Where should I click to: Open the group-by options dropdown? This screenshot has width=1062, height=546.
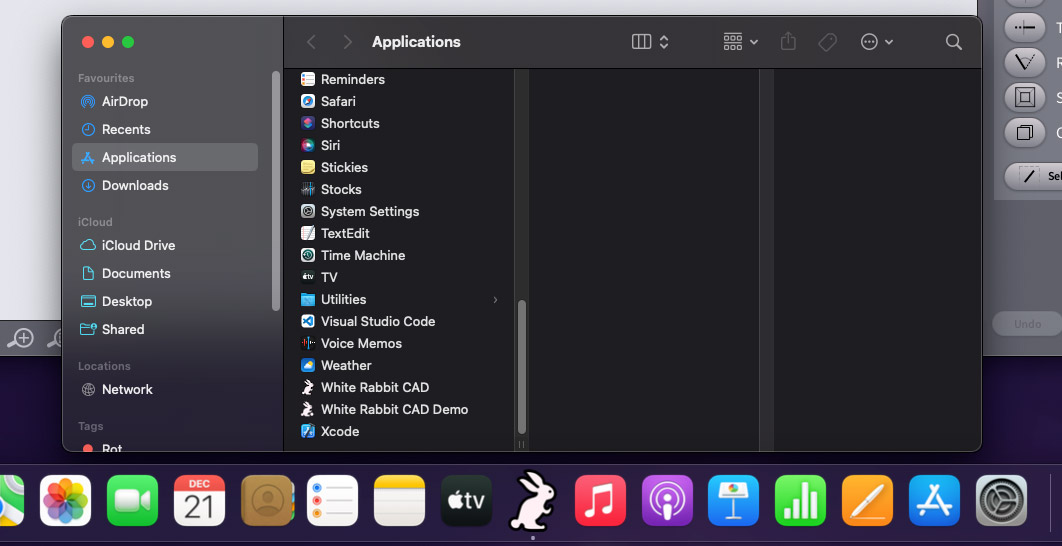coord(740,42)
